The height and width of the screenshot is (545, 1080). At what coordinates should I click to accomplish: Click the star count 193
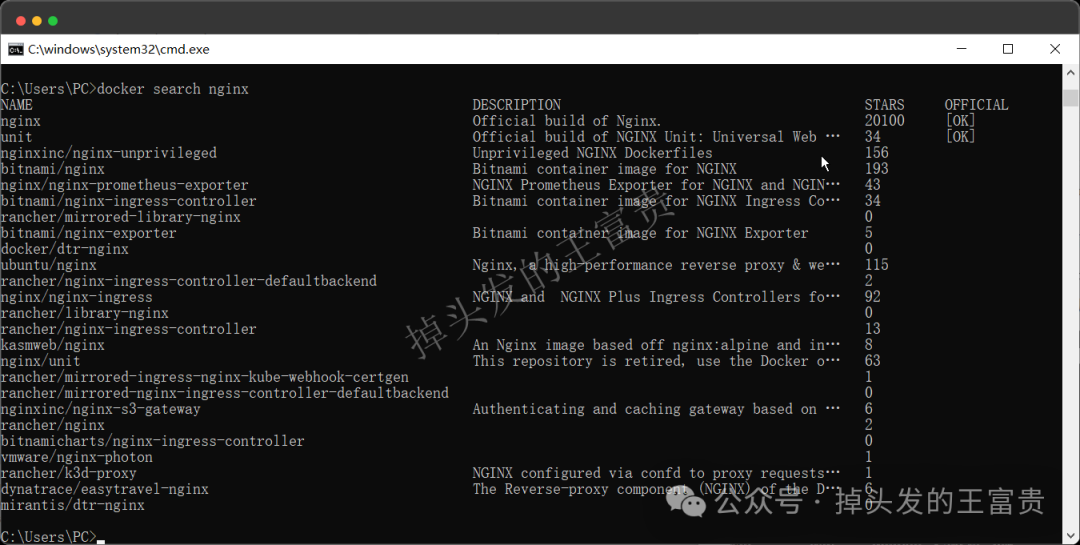877,169
